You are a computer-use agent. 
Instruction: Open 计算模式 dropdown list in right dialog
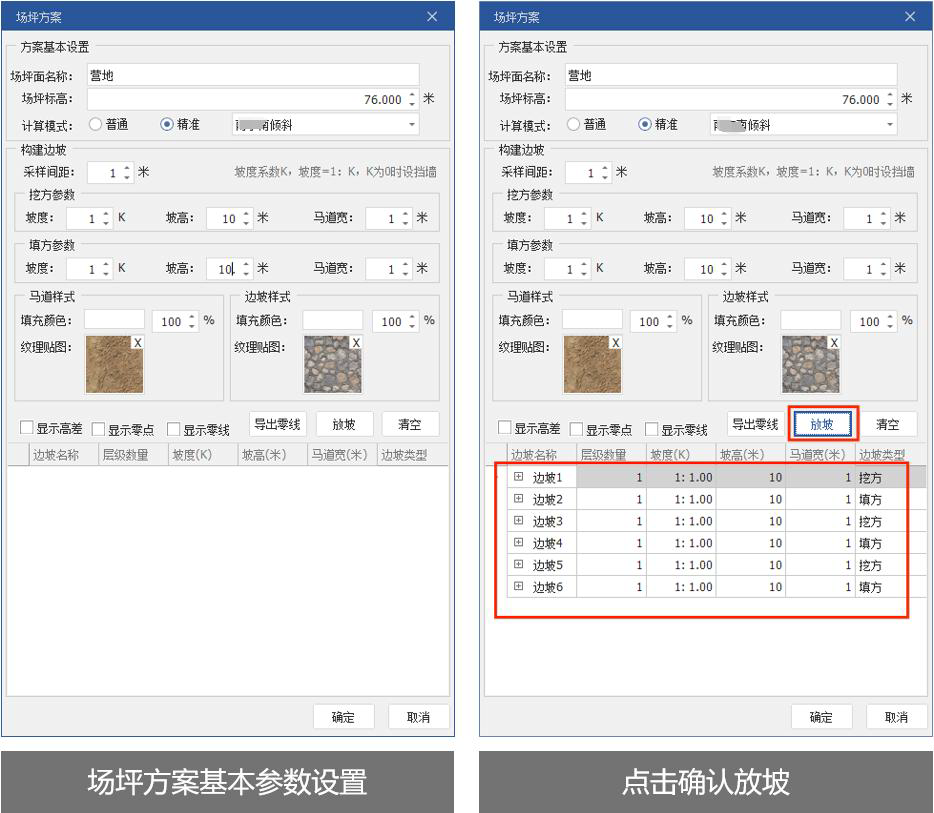pos(890,125)
